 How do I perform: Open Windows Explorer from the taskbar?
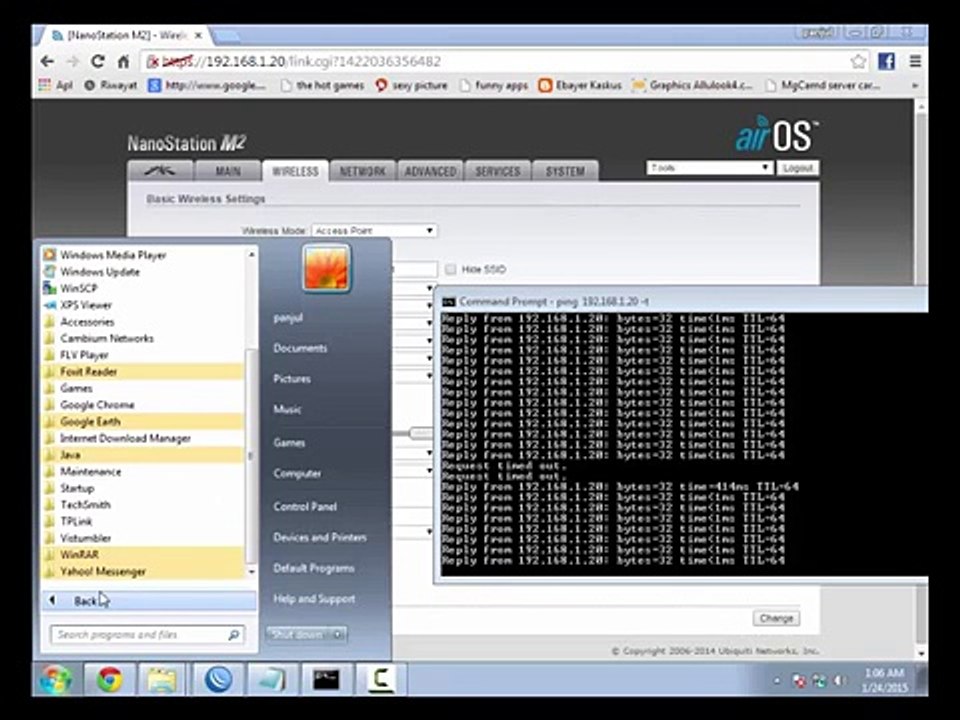click(161, 679)
